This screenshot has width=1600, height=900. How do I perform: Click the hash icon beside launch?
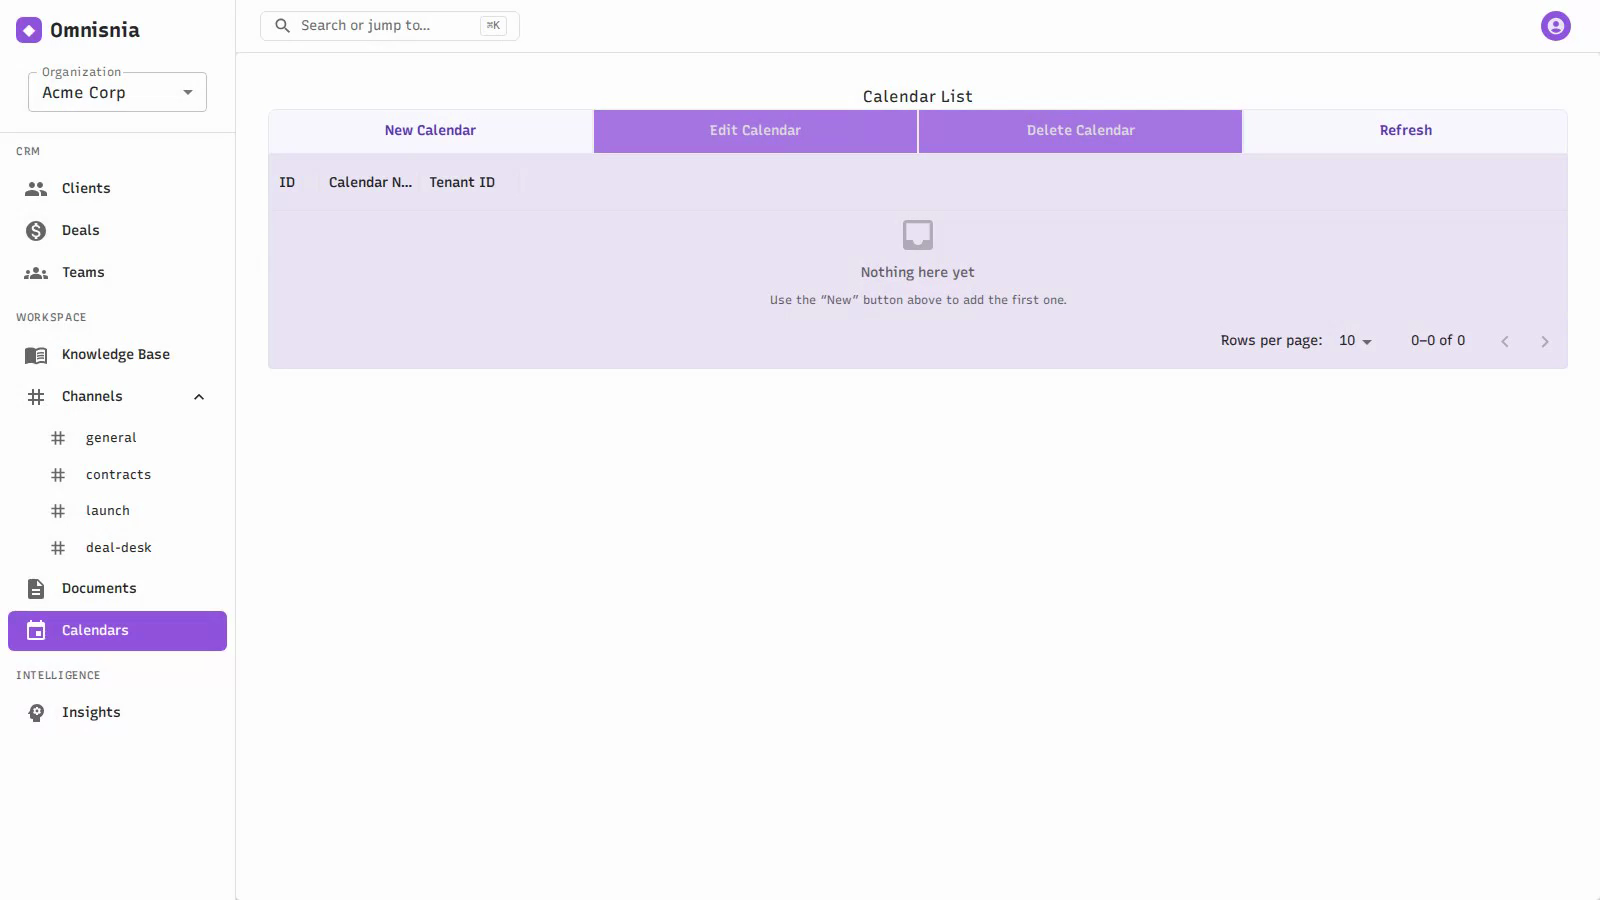coord(58,511)
